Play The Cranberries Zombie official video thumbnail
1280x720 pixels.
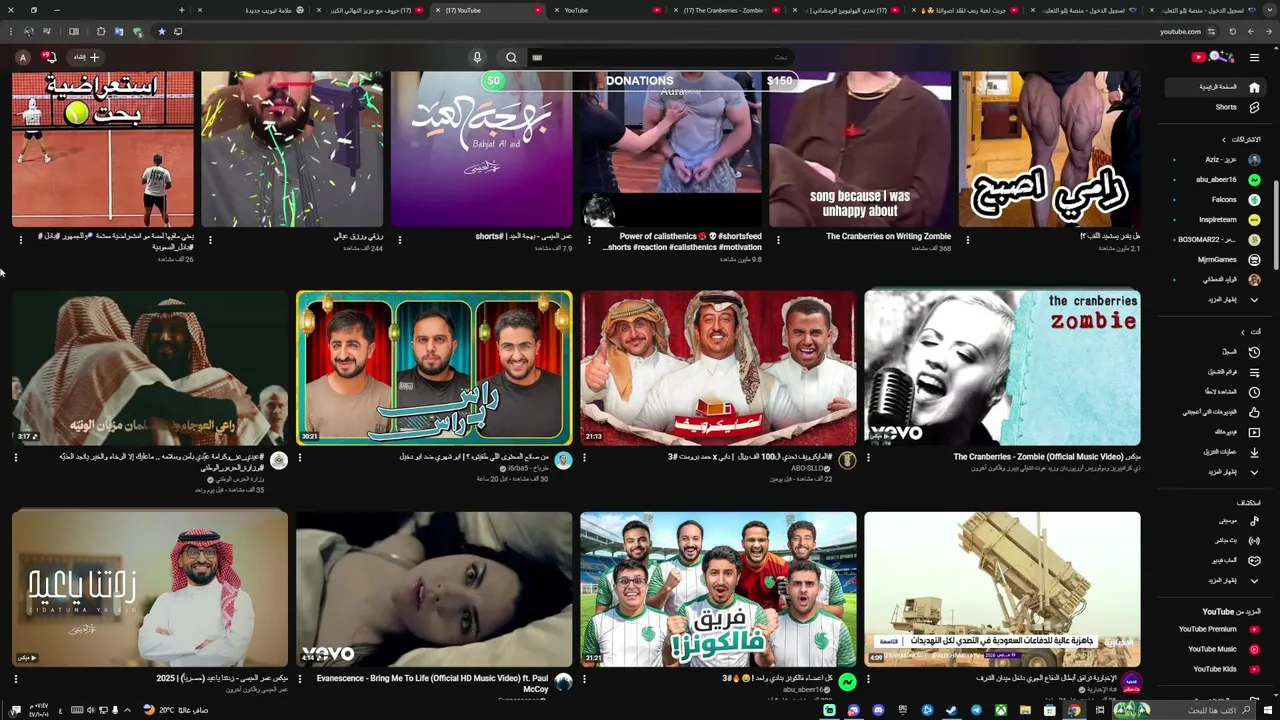click(x=1002, y=368)
